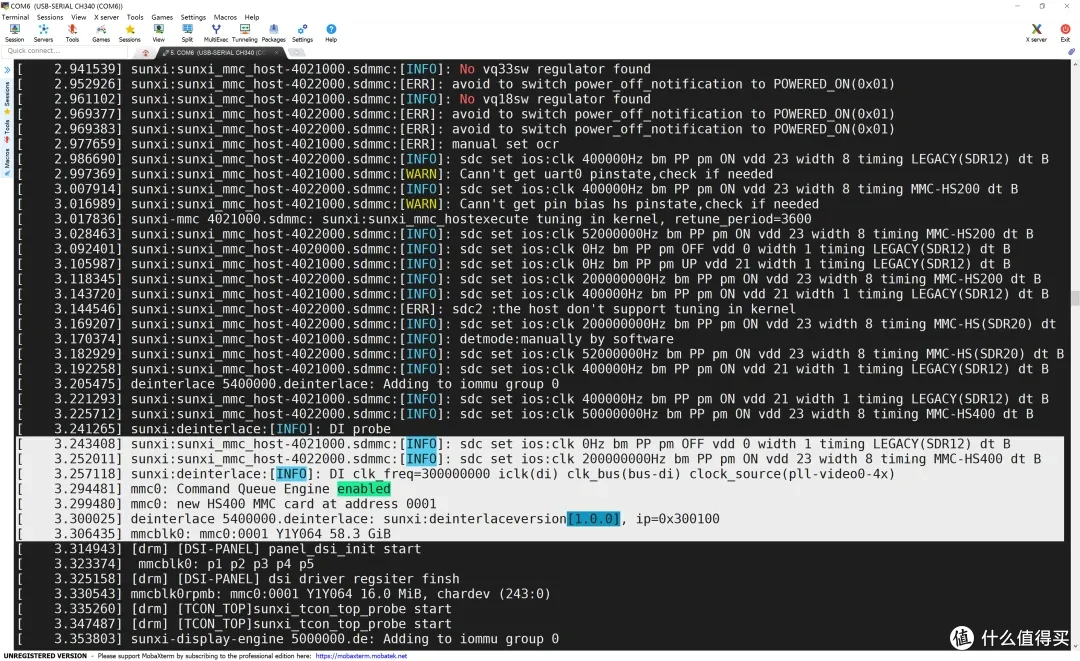Click the View toolbar icon

[158, 32]
